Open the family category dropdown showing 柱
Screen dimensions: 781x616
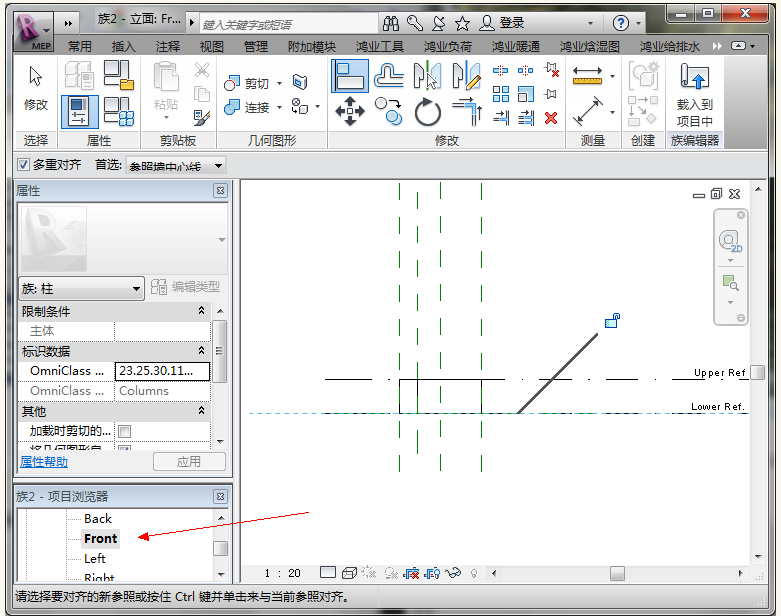tap(82, 288)
